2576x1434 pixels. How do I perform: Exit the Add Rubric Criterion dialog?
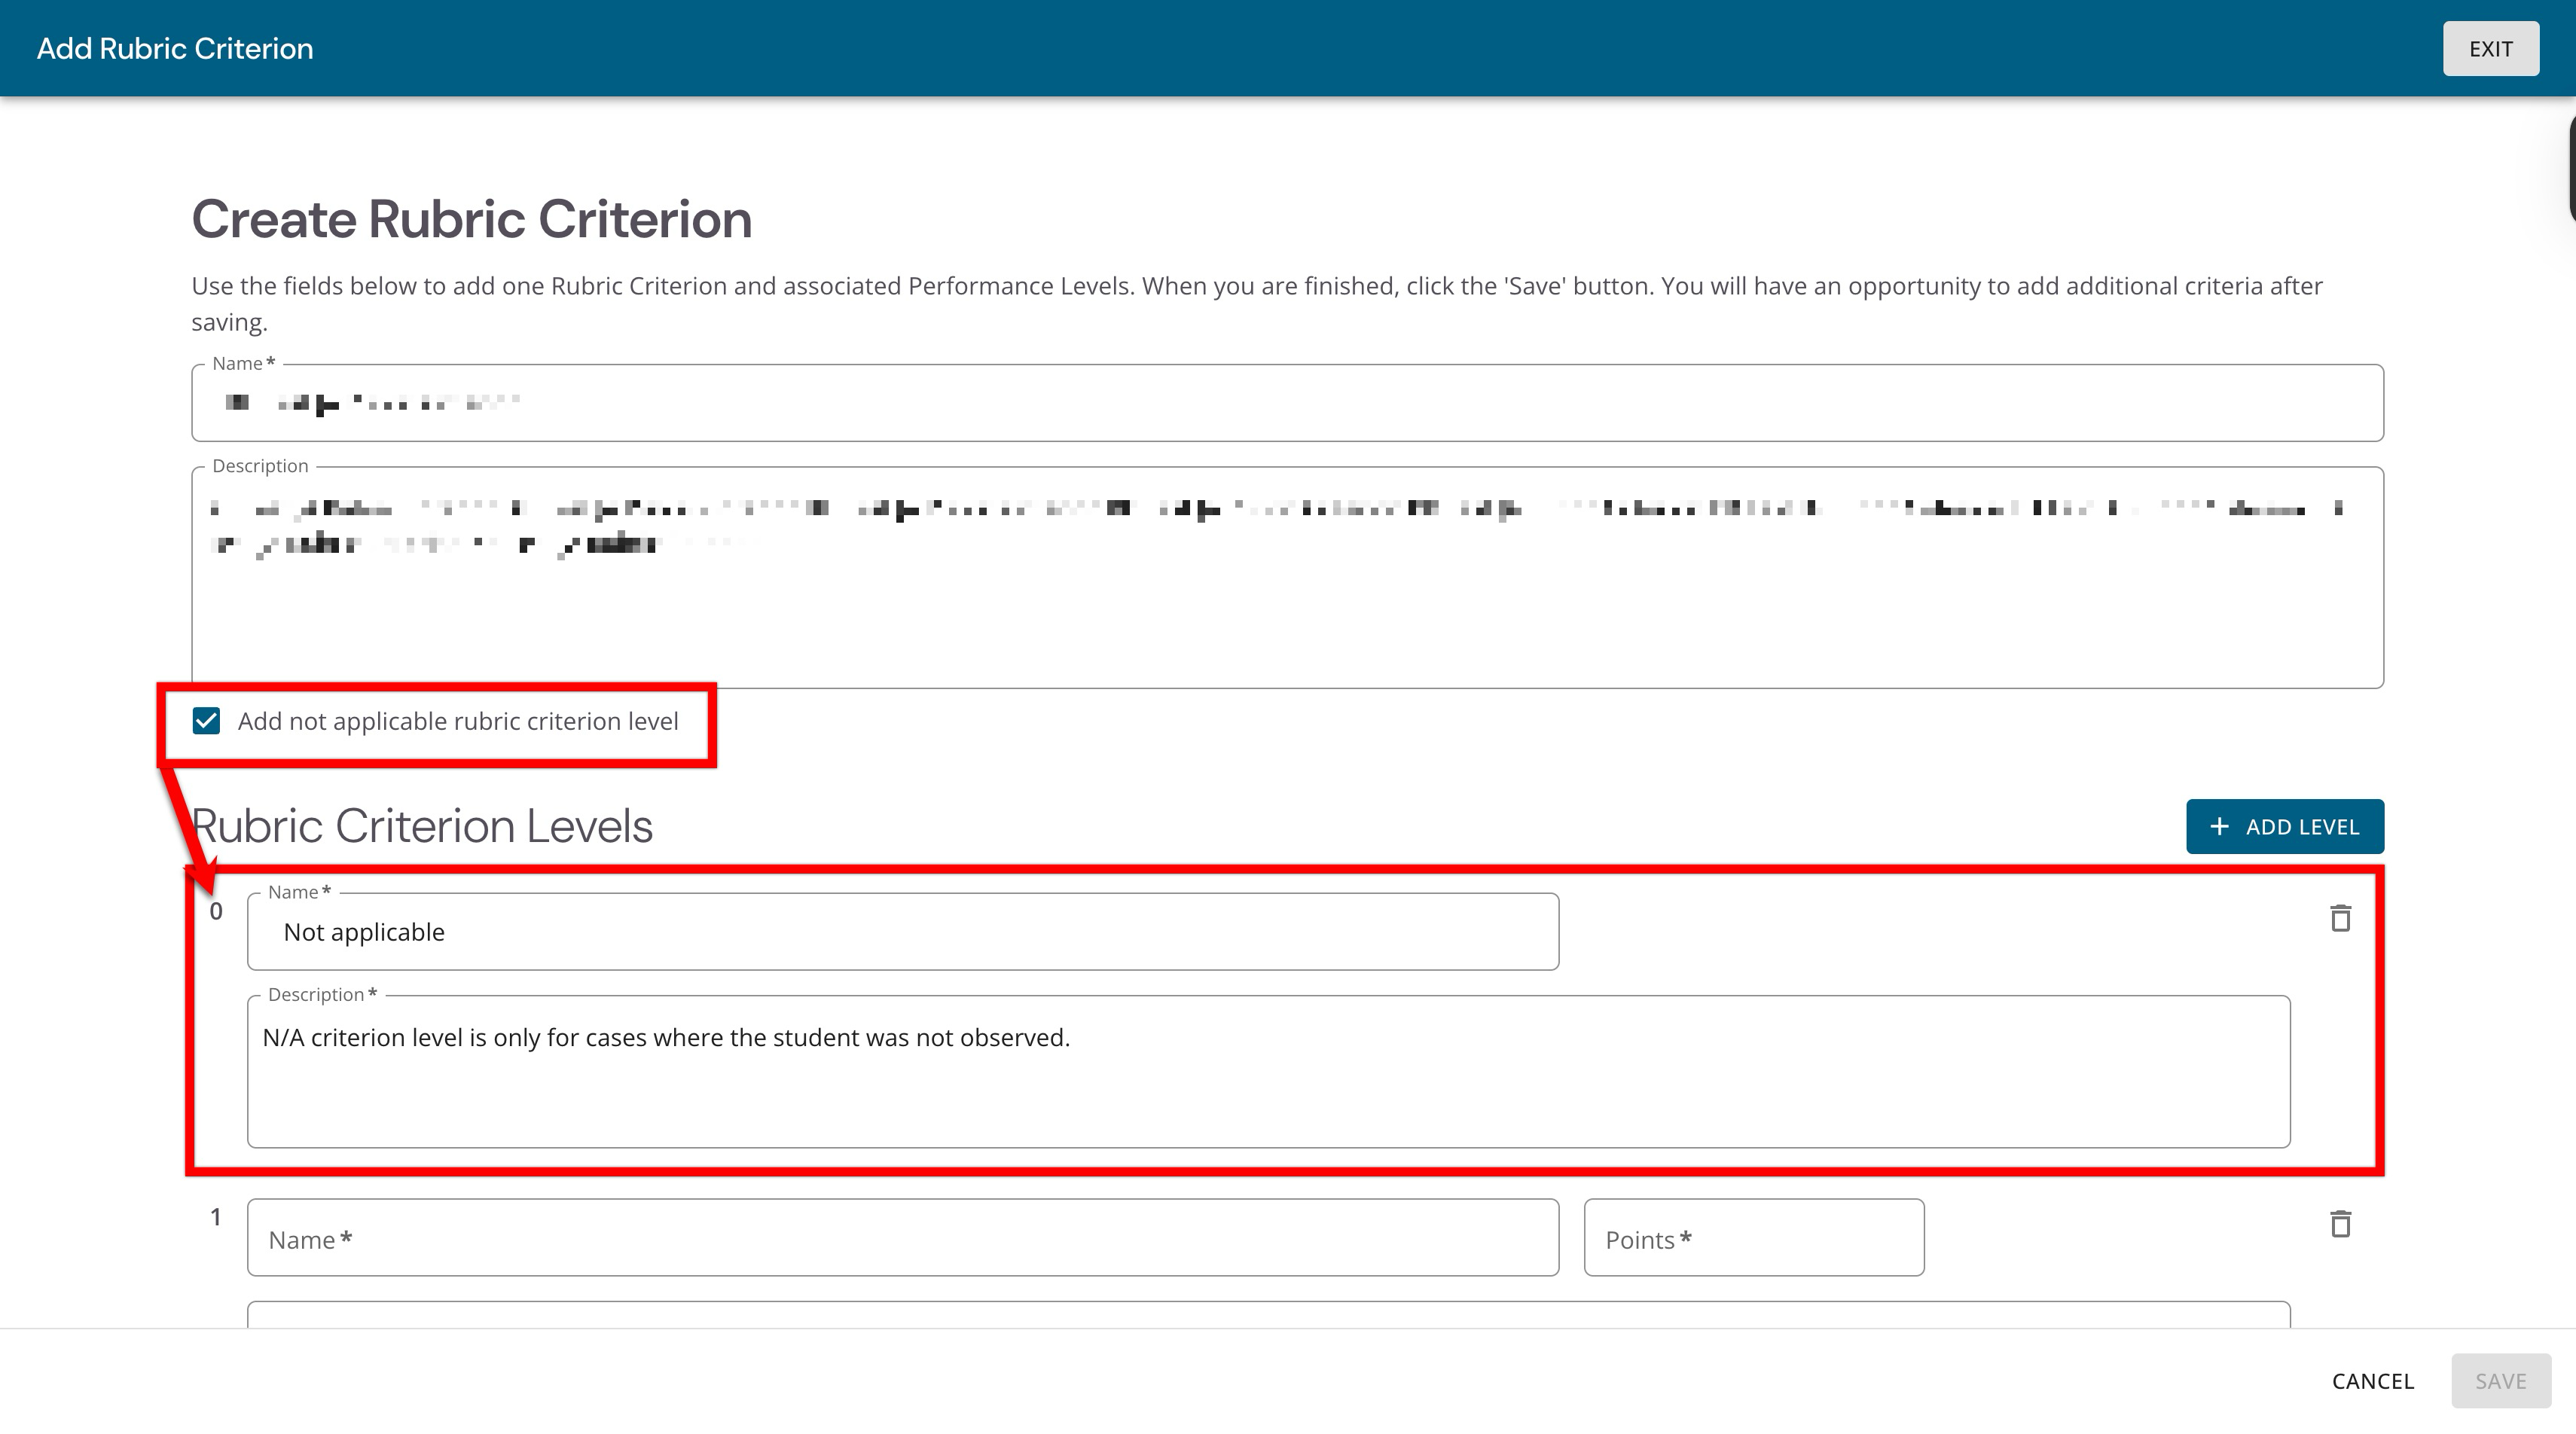pos(2490,49)
